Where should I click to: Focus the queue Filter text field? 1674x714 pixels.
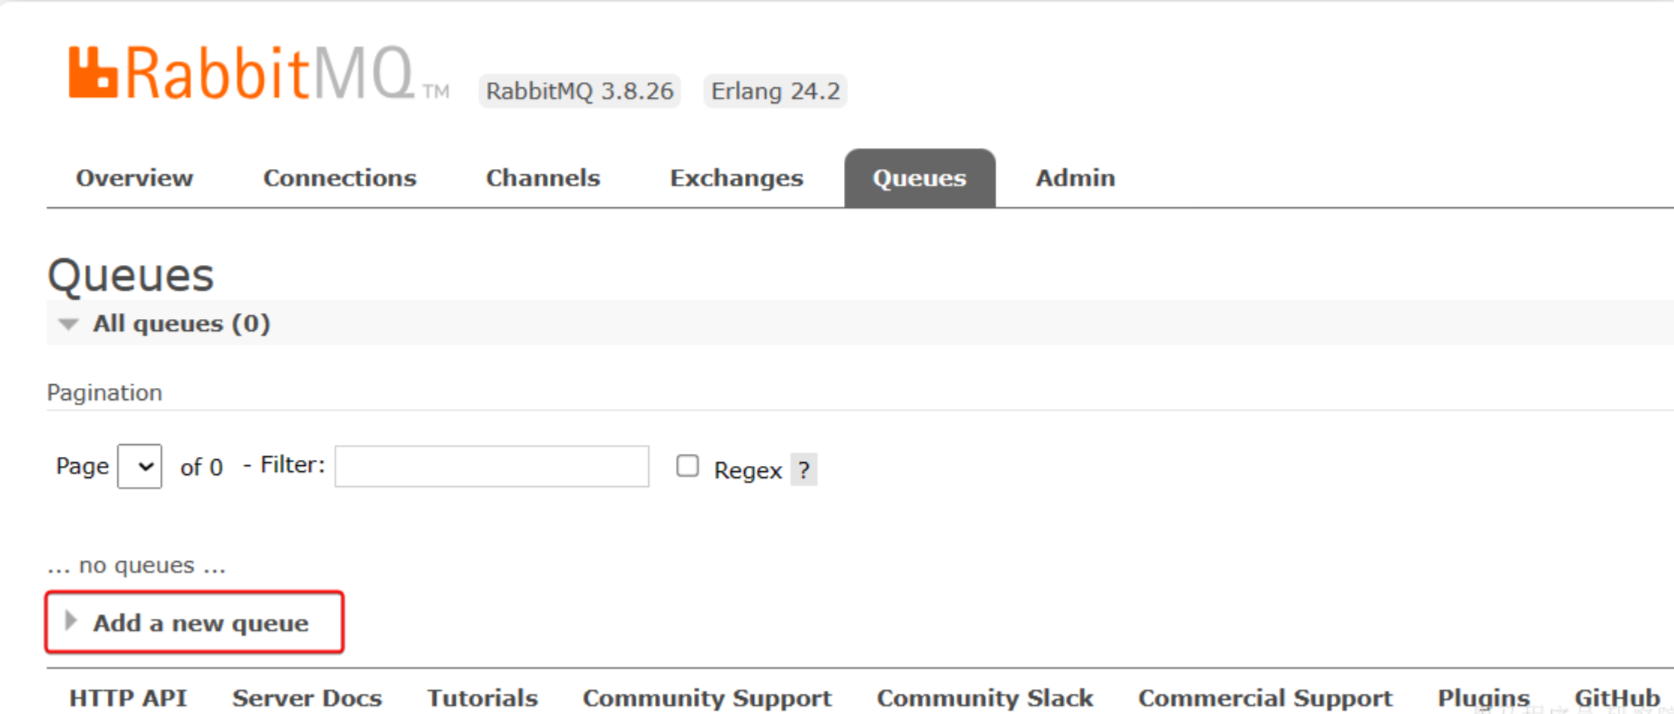point(492,466)
